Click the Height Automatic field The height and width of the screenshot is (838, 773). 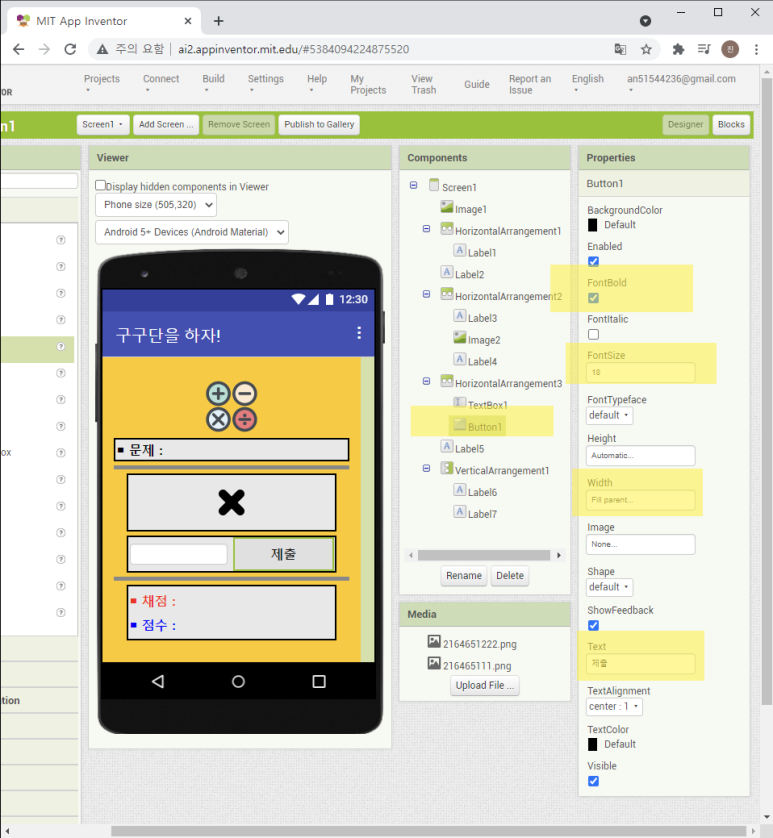coord(640,455)
